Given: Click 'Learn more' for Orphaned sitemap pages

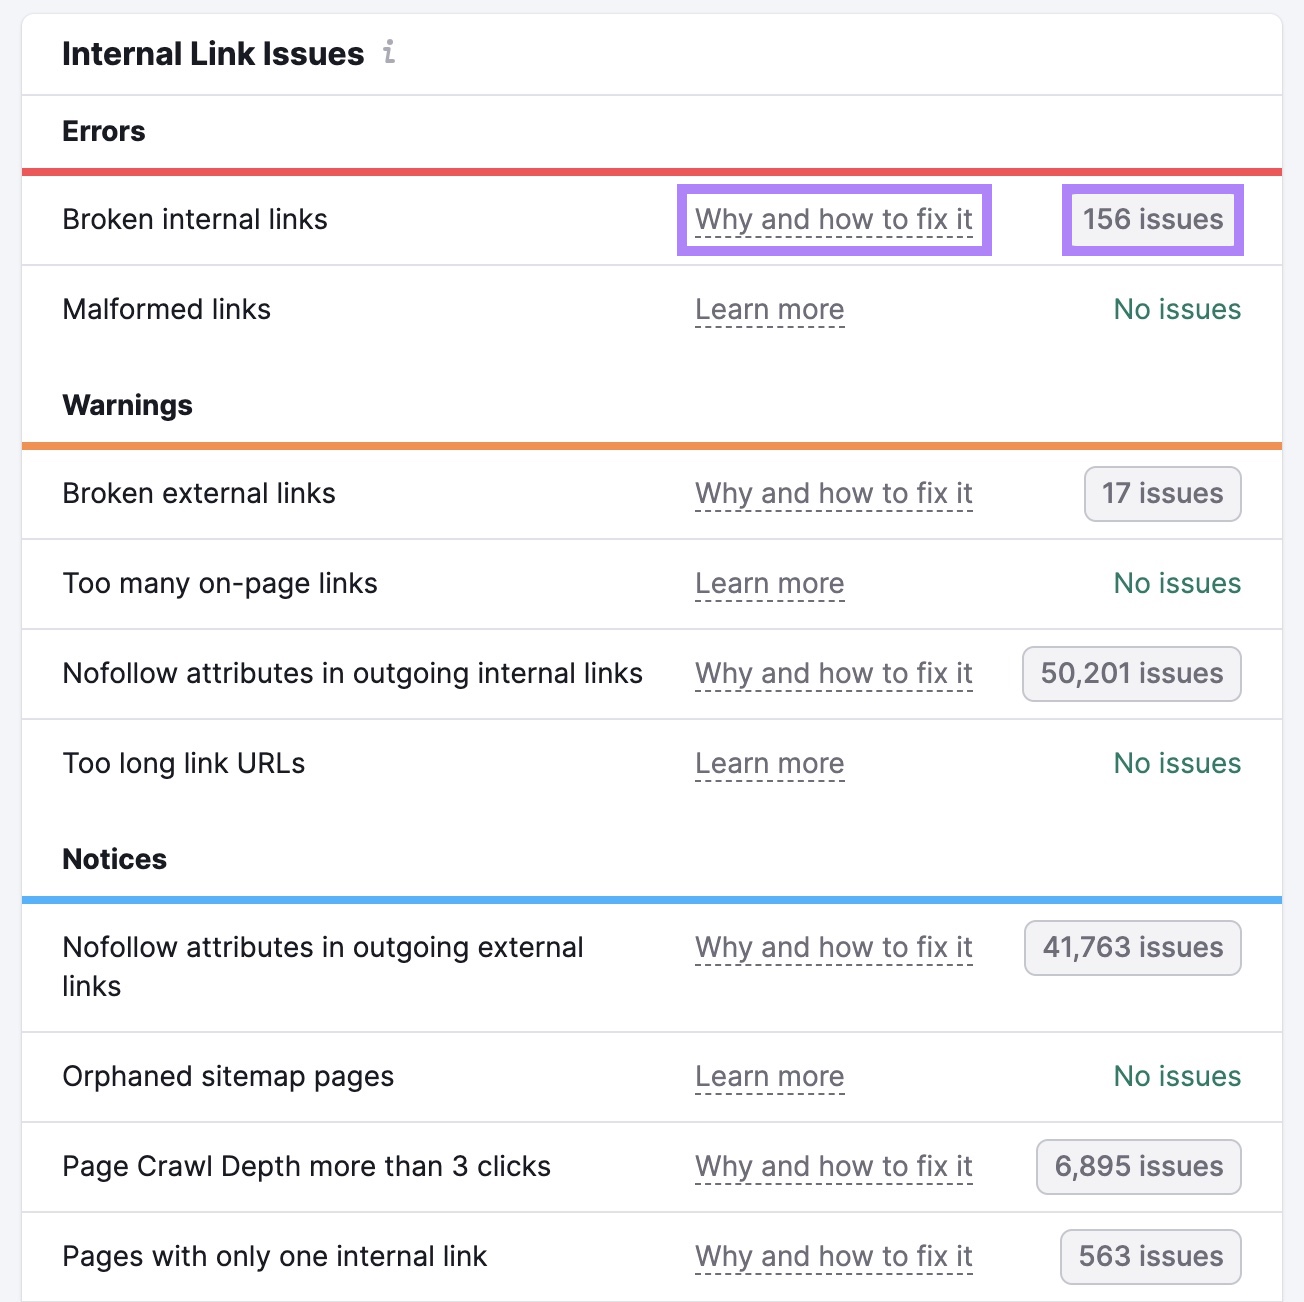Looking at the screenshot, I should pyautogui.click(x=770, y=1076).
